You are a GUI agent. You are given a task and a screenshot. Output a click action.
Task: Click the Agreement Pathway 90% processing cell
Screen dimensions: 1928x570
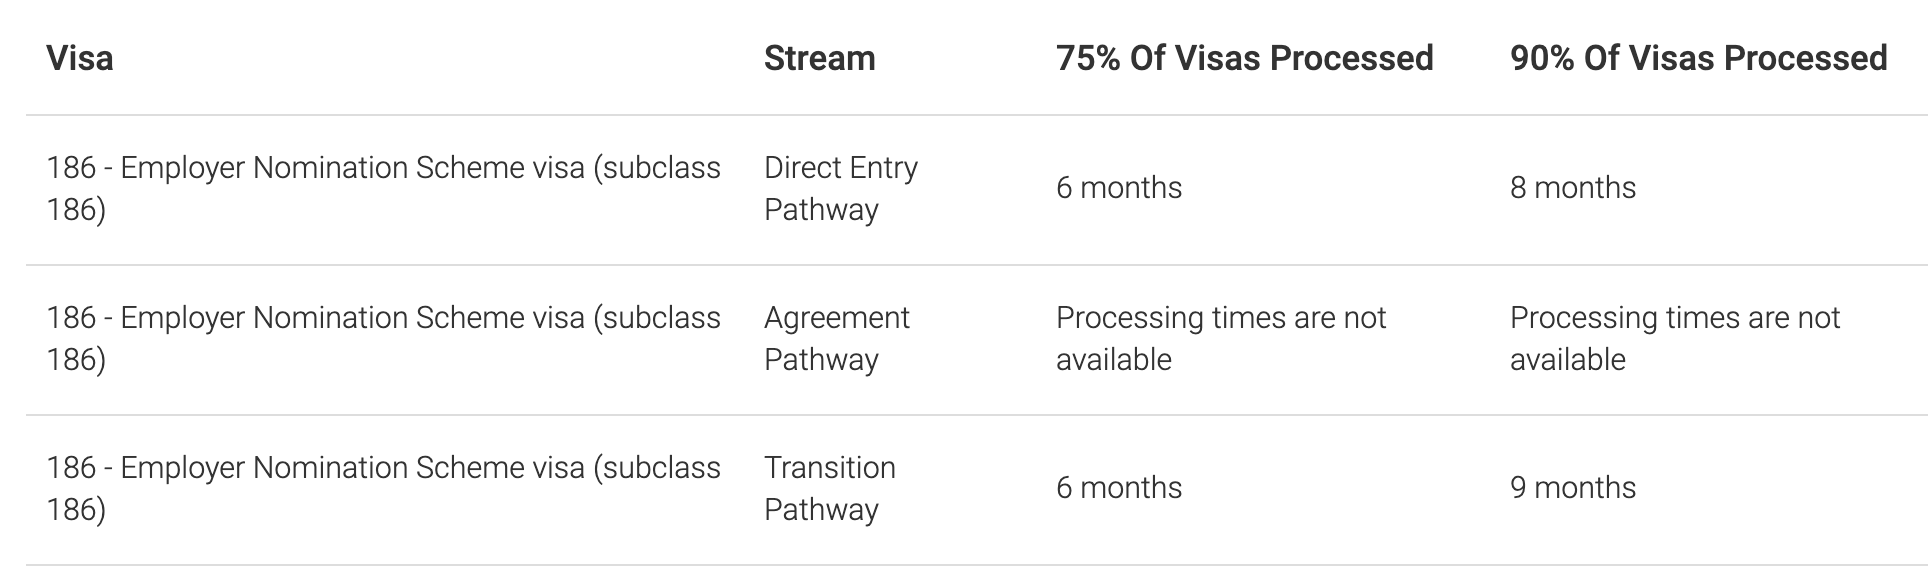tap(1674, 338)
